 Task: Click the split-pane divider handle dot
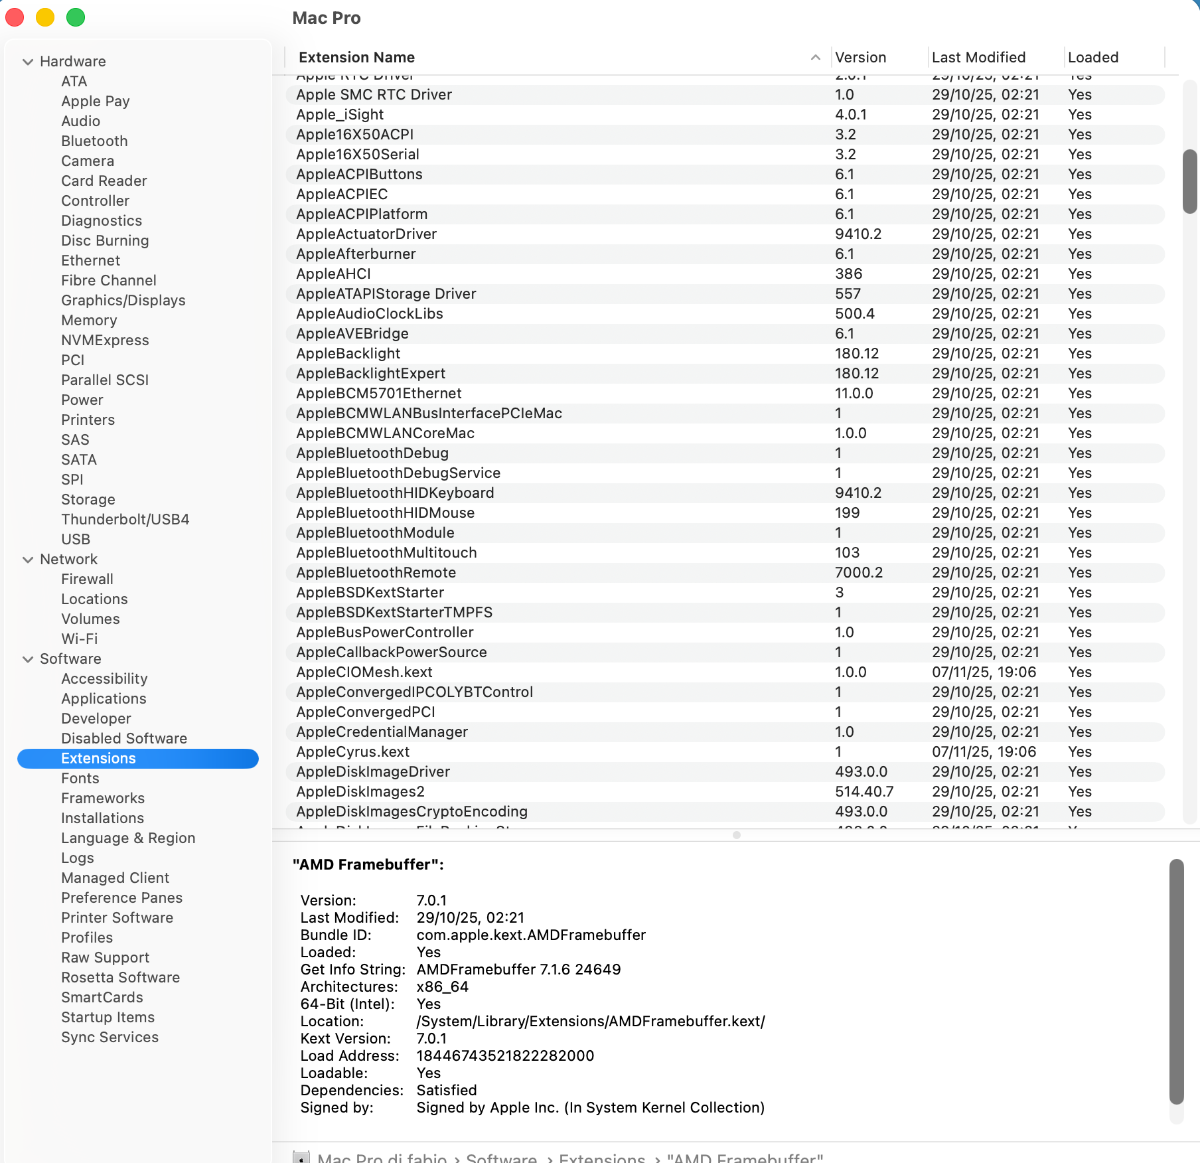[737, 835]
